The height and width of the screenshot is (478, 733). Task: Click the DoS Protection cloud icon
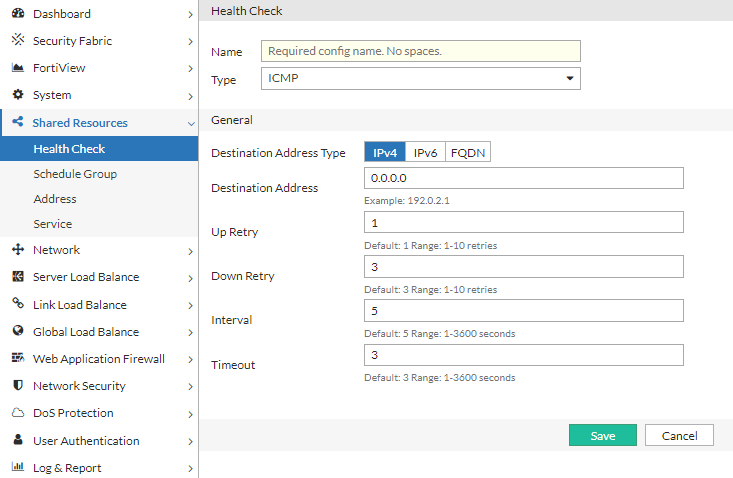17,413
